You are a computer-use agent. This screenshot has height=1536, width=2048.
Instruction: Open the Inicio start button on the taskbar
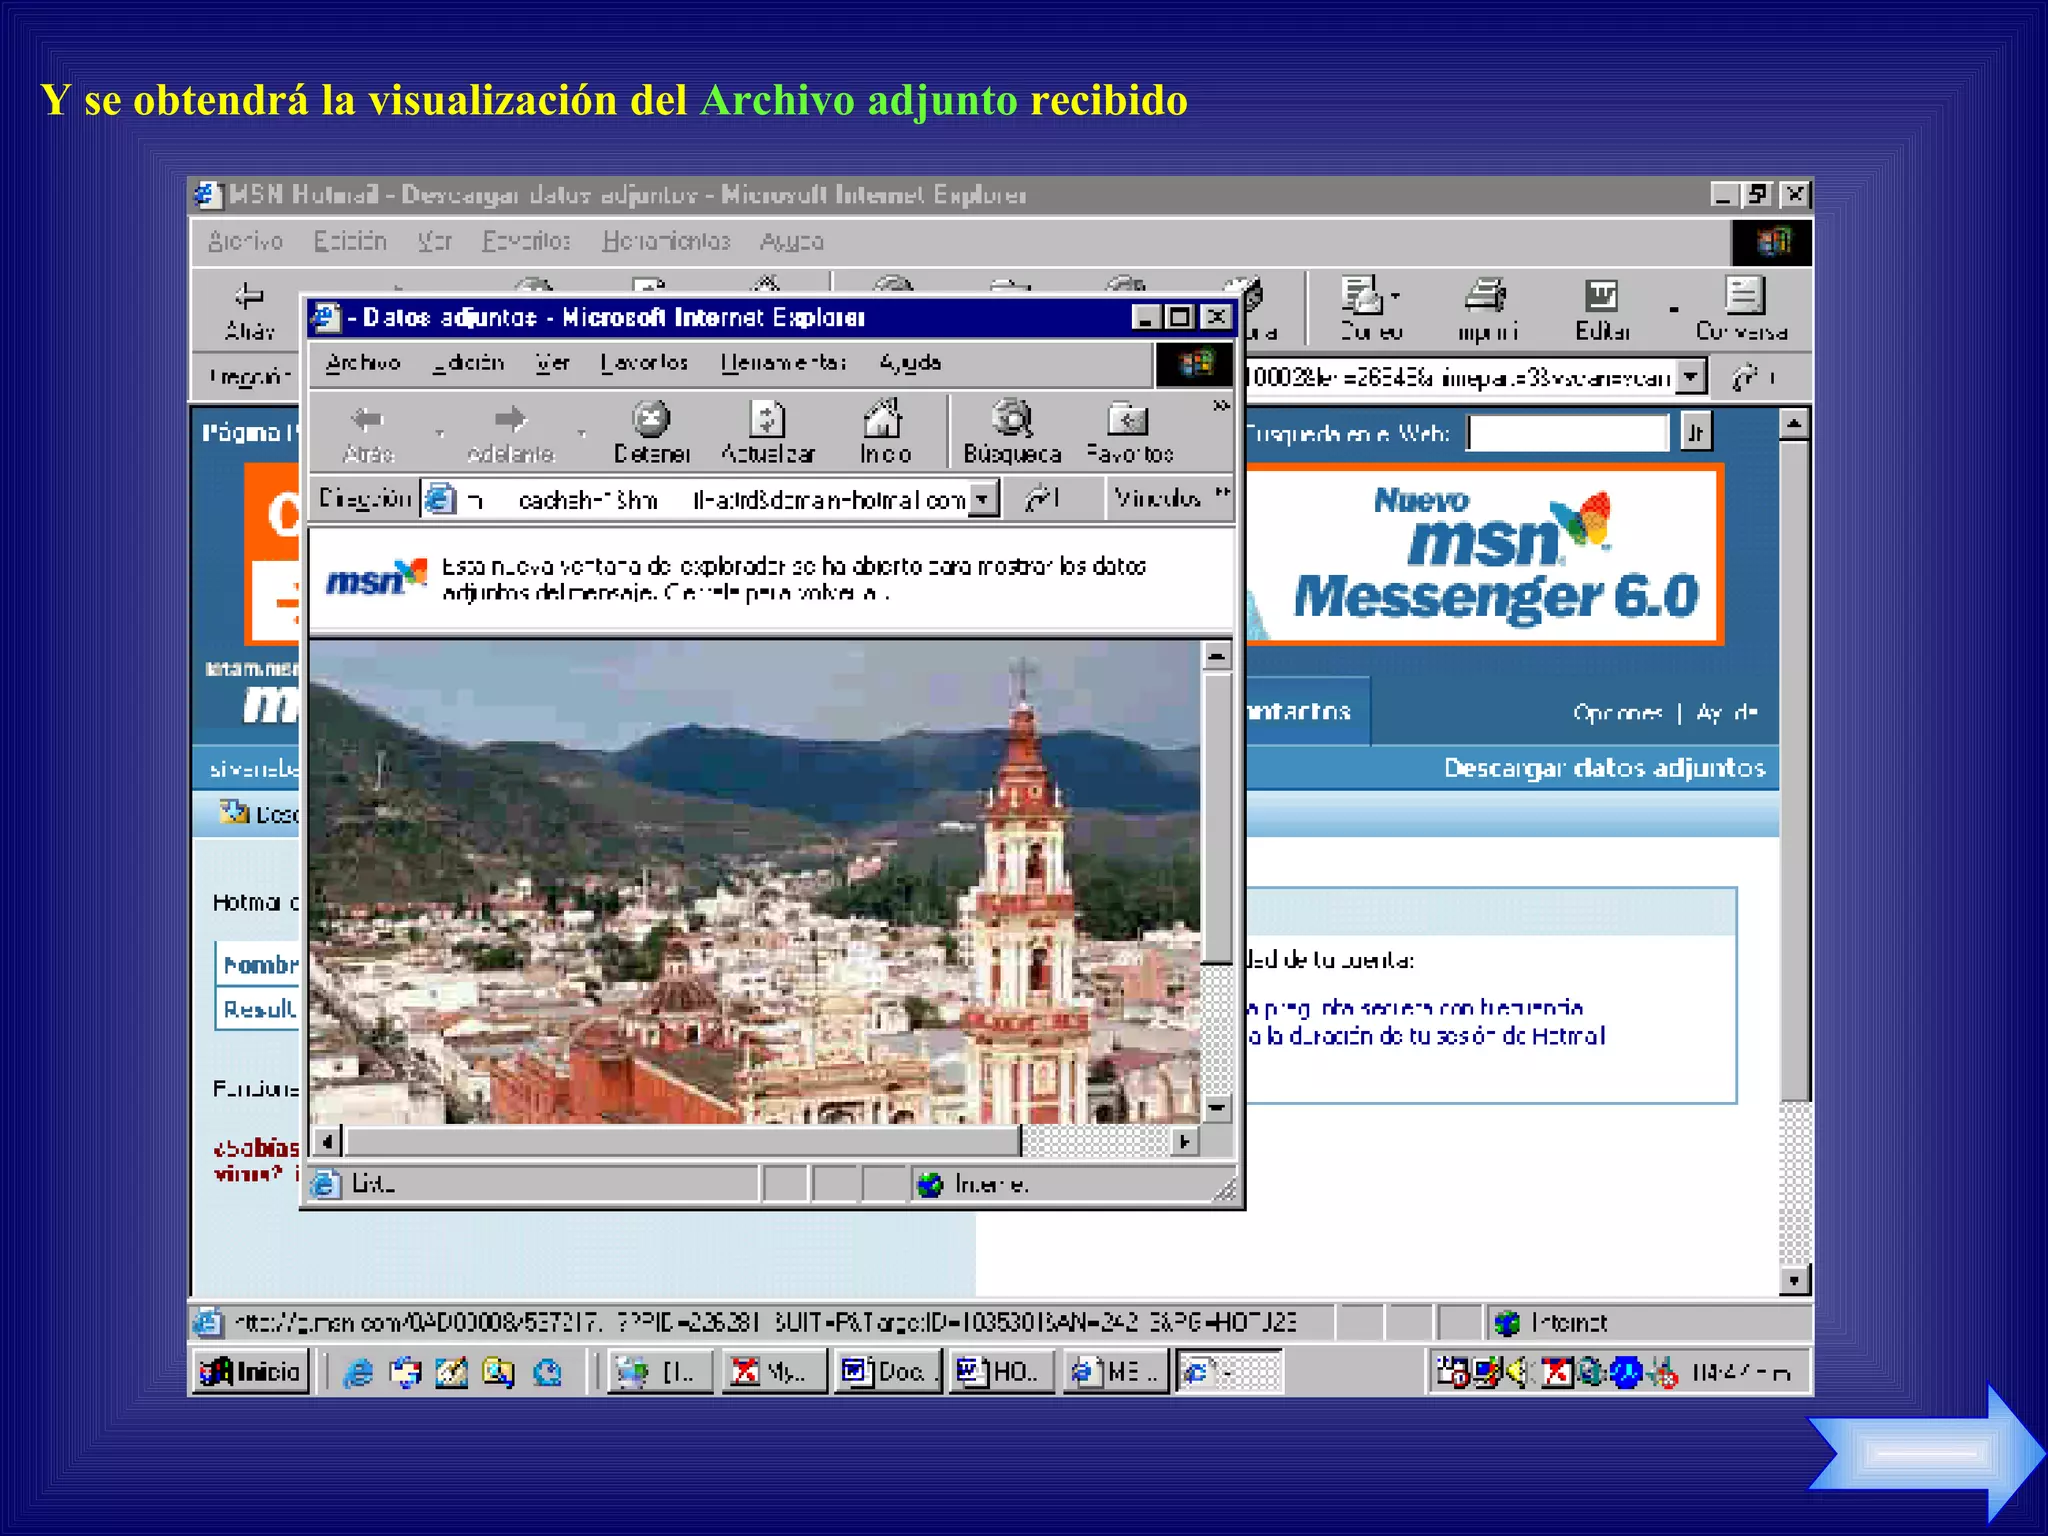251,1371
